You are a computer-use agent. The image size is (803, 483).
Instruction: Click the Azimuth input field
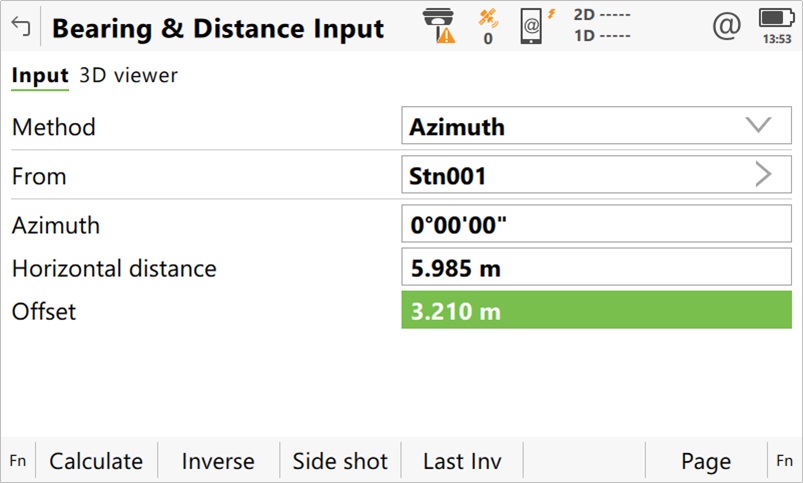tap(596, 225)
